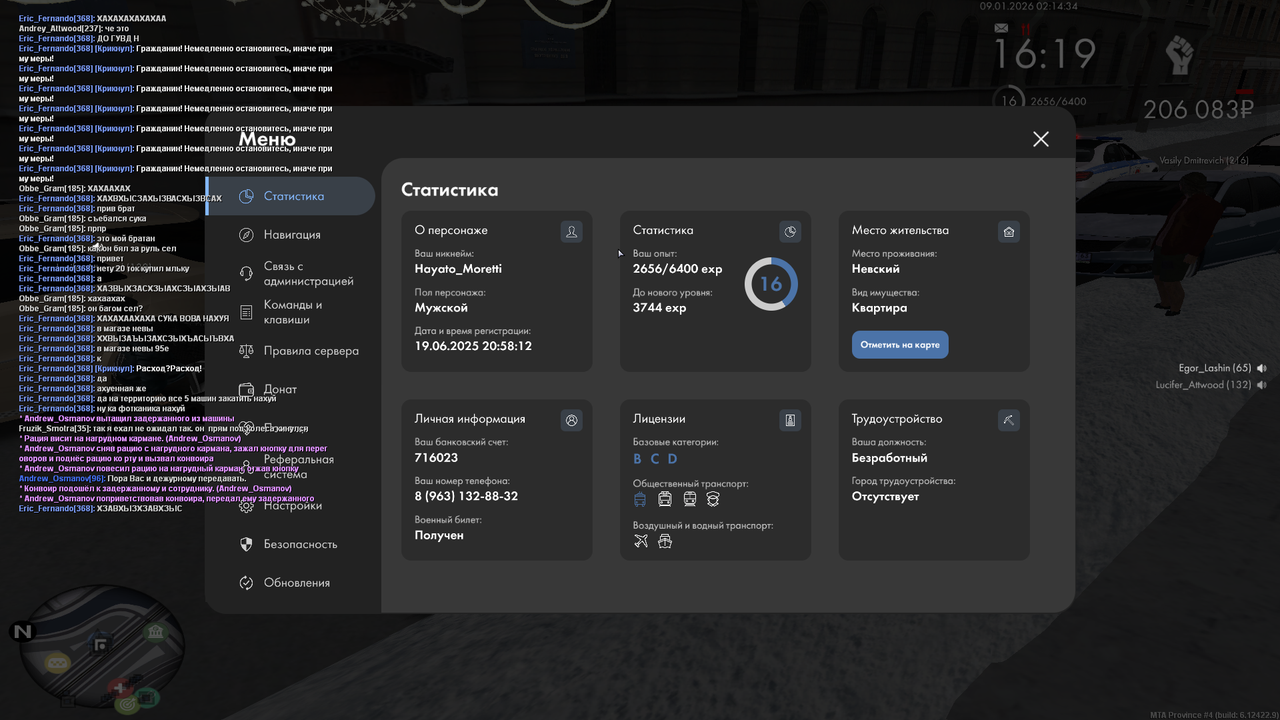Click the chart icon on Статистика card
The height and width of the screenshot is (720, 1280).
tap(790, 232)
